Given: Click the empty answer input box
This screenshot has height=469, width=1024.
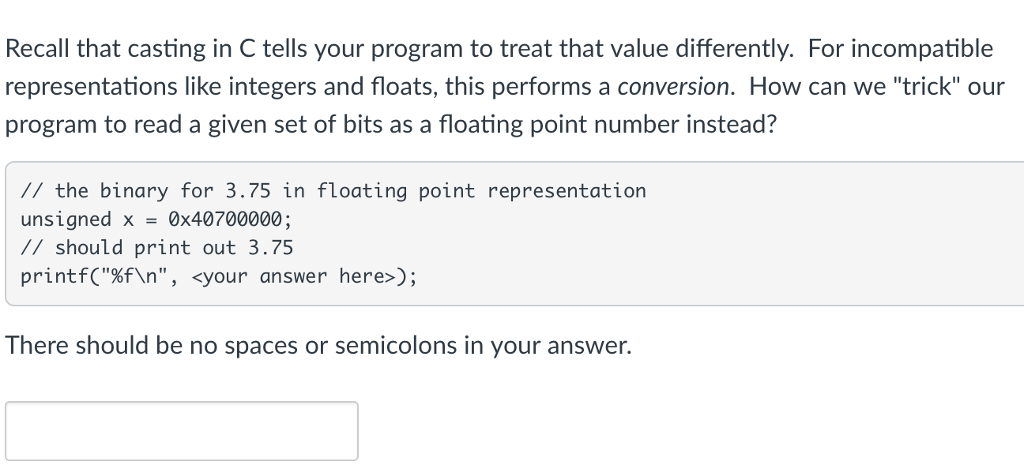Looking at the screenshot, I should coord(181,431).
